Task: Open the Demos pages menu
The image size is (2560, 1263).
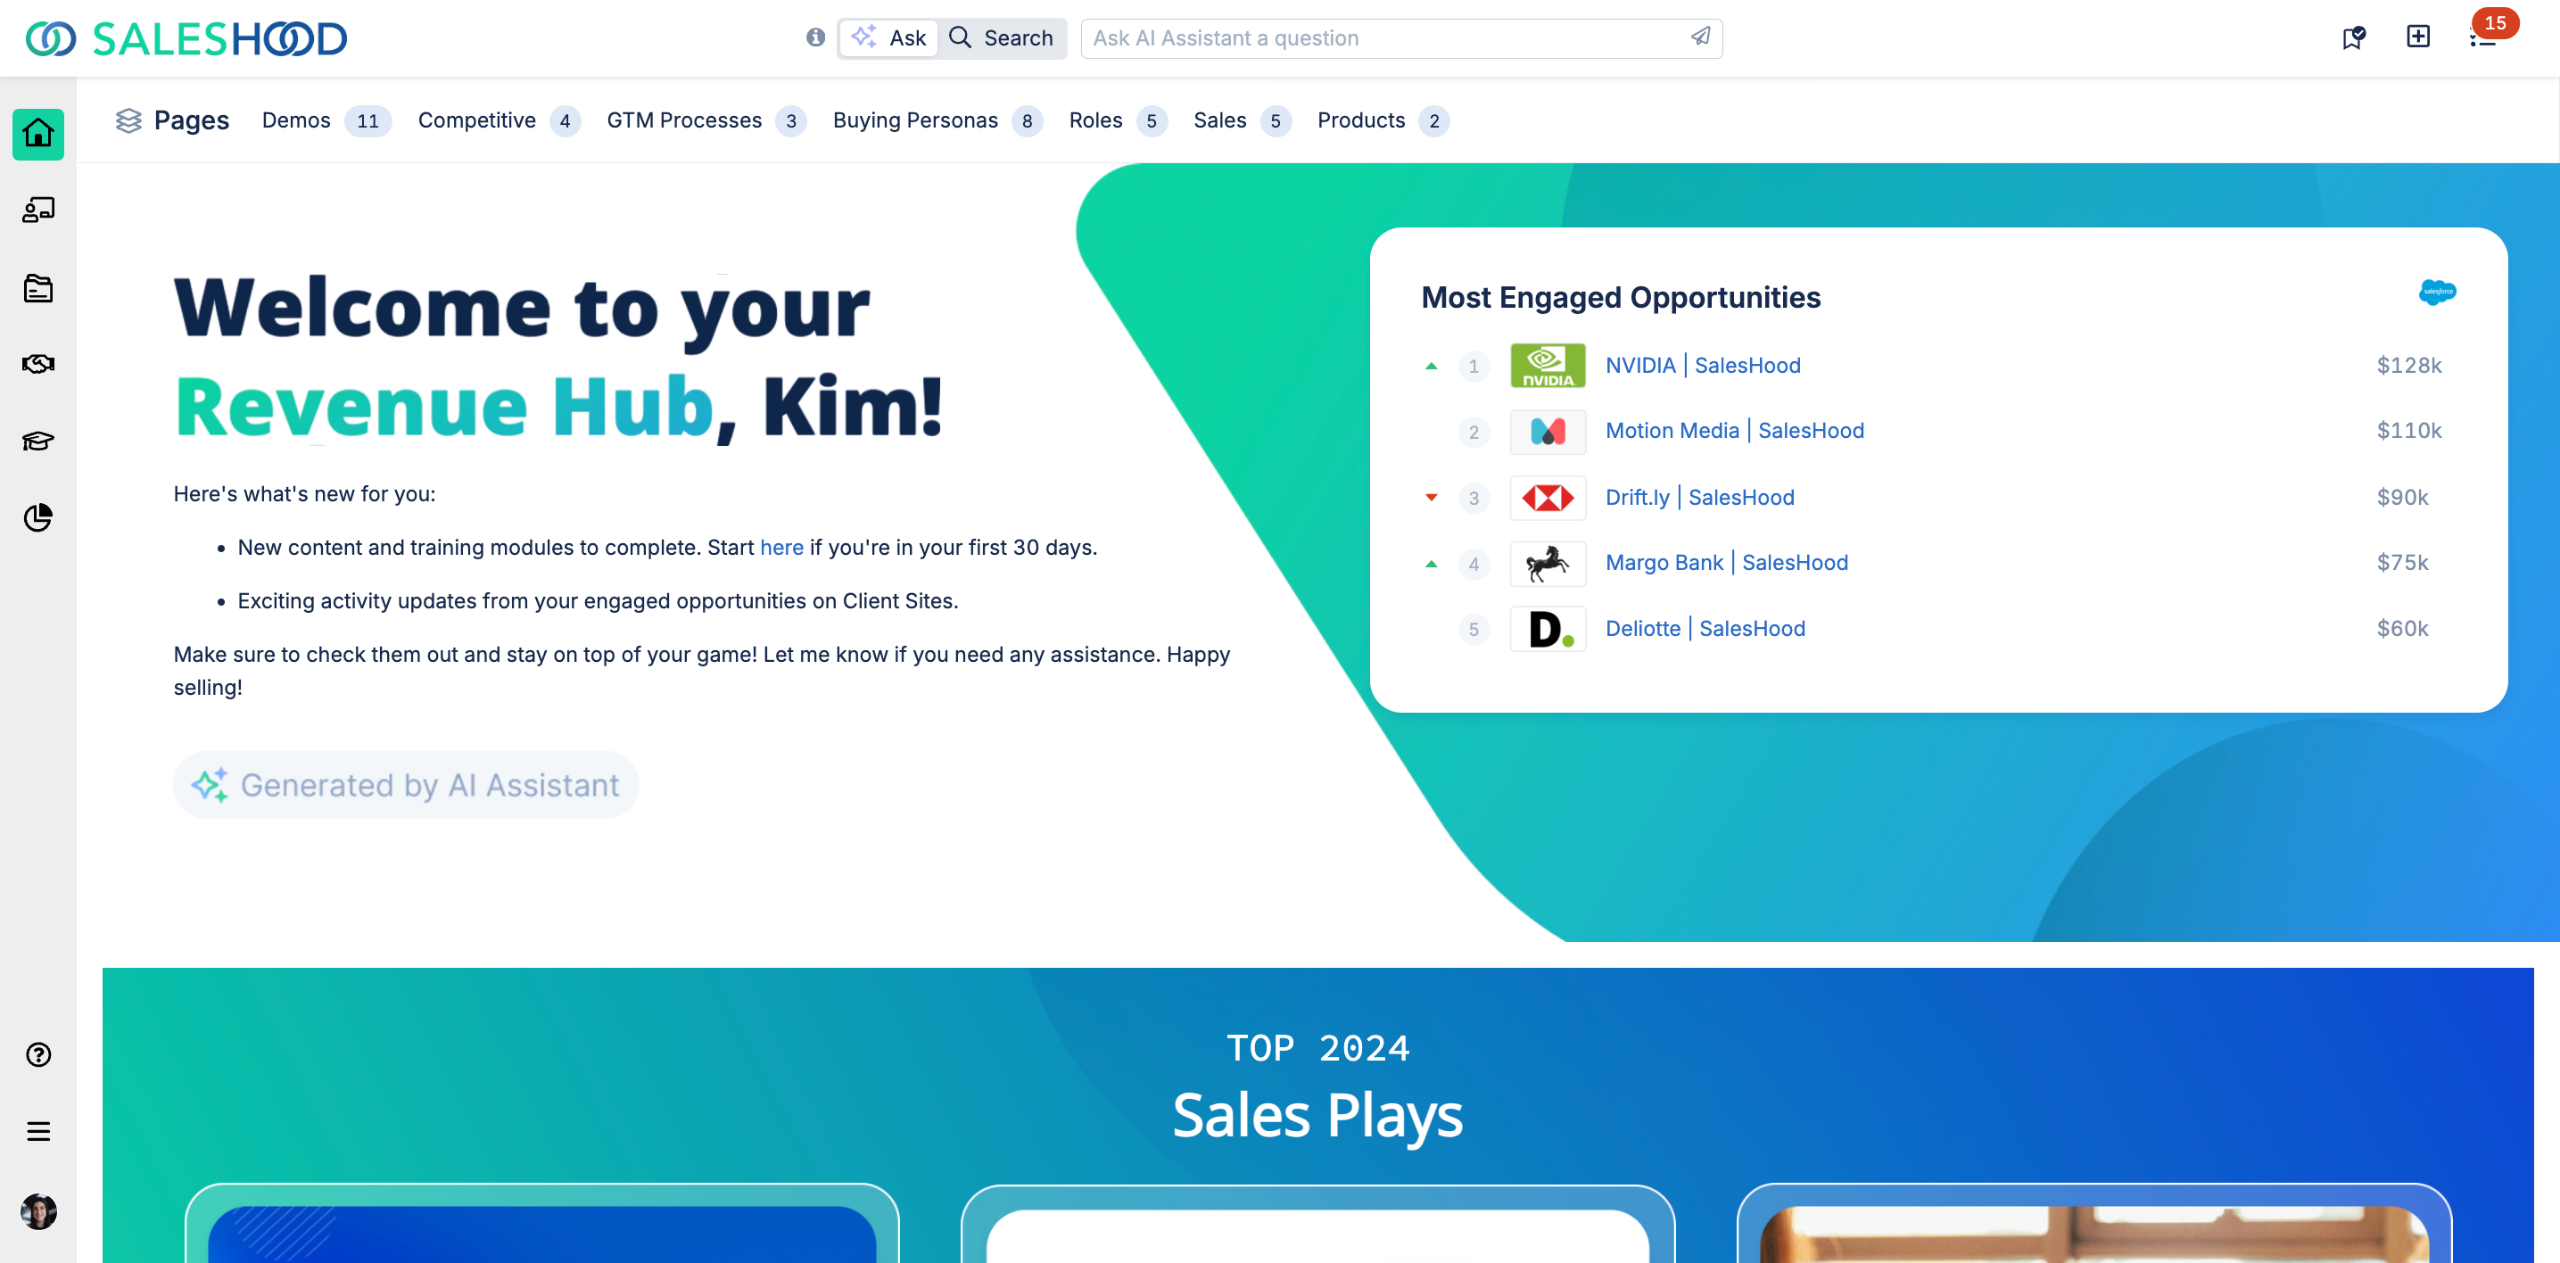Action: coord(296,121)
